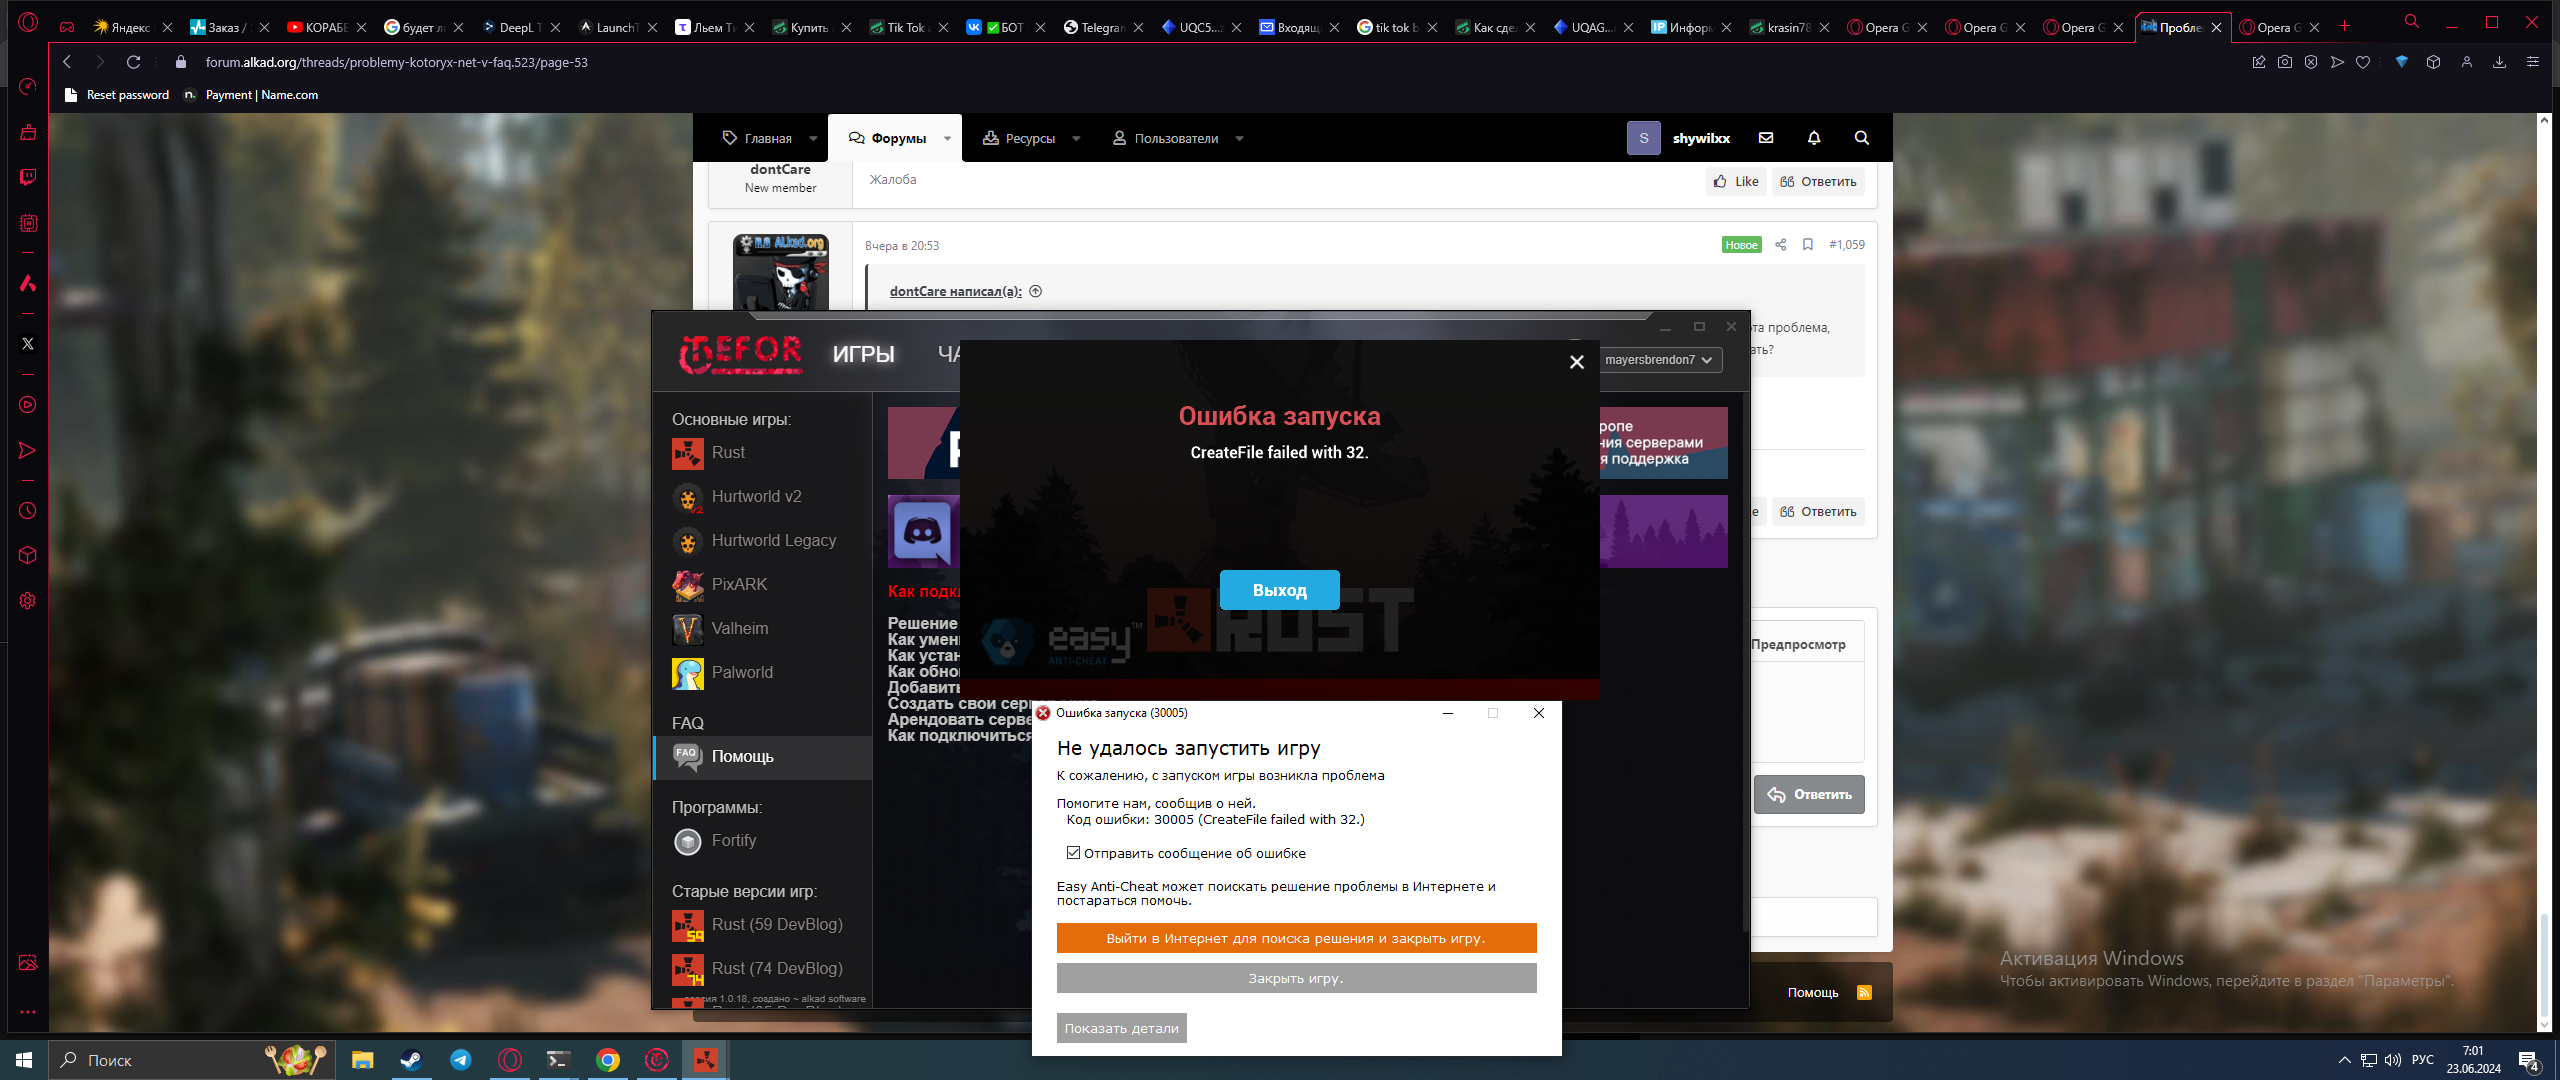Viewport: 2560px width, 1080px height.
Task: Open Telegram from Windows taskbar
Action: 460,1060
